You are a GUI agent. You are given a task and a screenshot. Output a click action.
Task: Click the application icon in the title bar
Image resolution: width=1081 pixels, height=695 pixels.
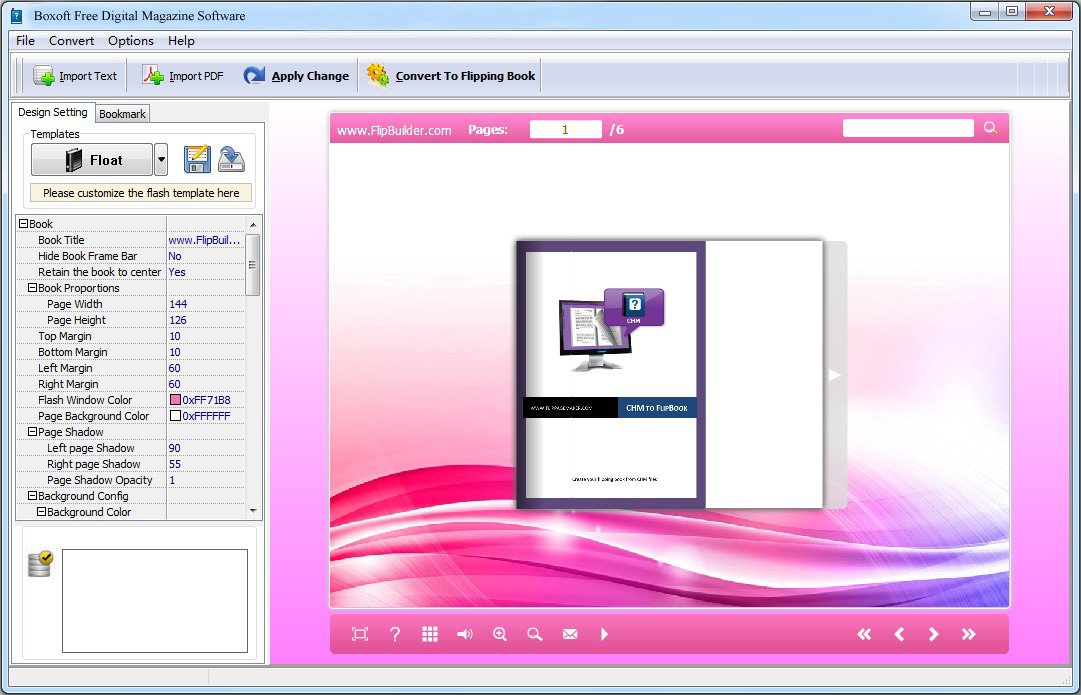pos(17,15)
